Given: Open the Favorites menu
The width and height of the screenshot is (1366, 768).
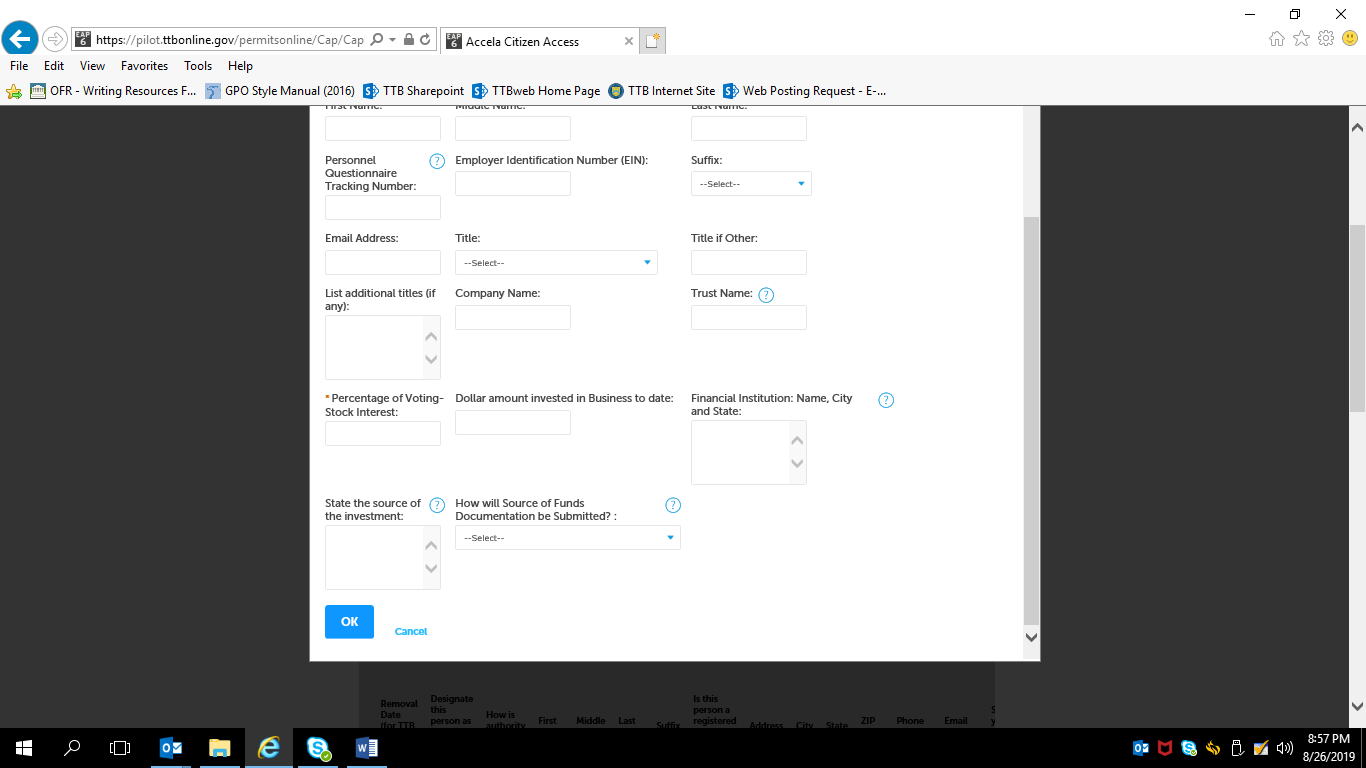Looking at the screenshot, I should coord(145,66).
